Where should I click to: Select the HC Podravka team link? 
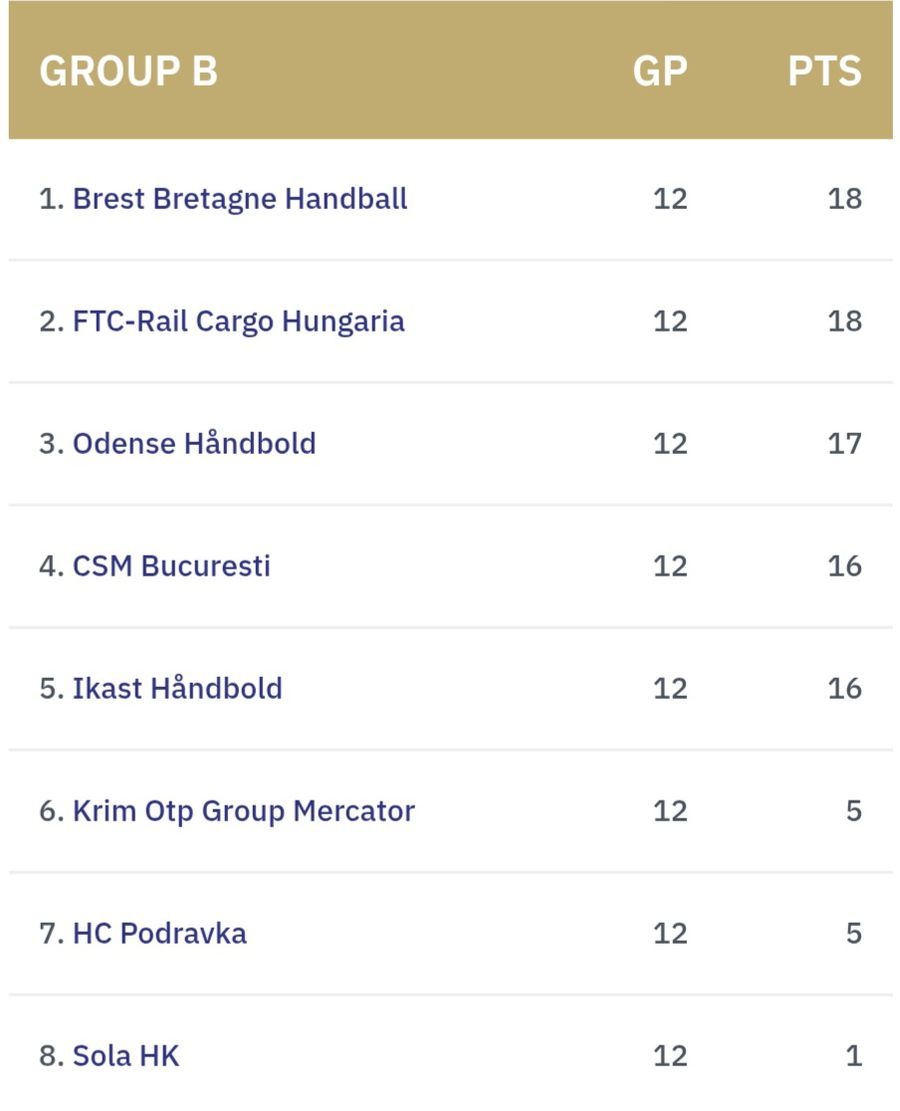click(x=159, y=933)
